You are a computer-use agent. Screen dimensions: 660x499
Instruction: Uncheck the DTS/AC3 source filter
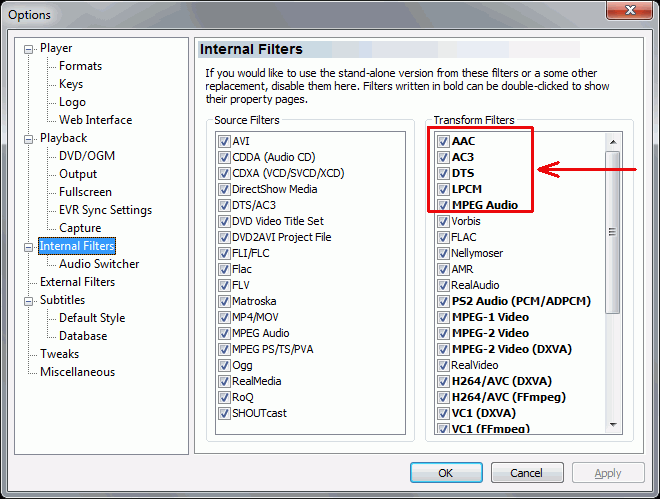(x=224, y=205)
